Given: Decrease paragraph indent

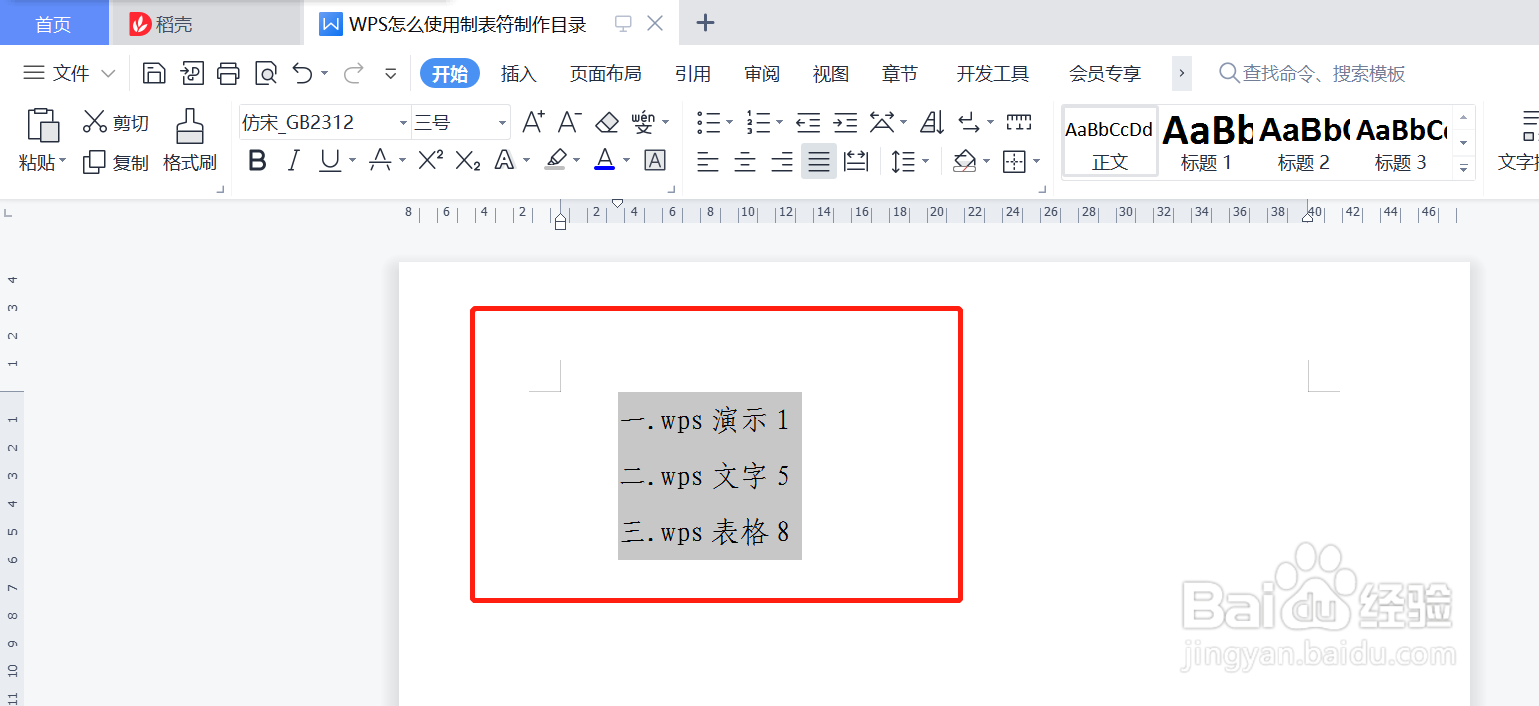Looking at the screenshot, I should (808, 123).
